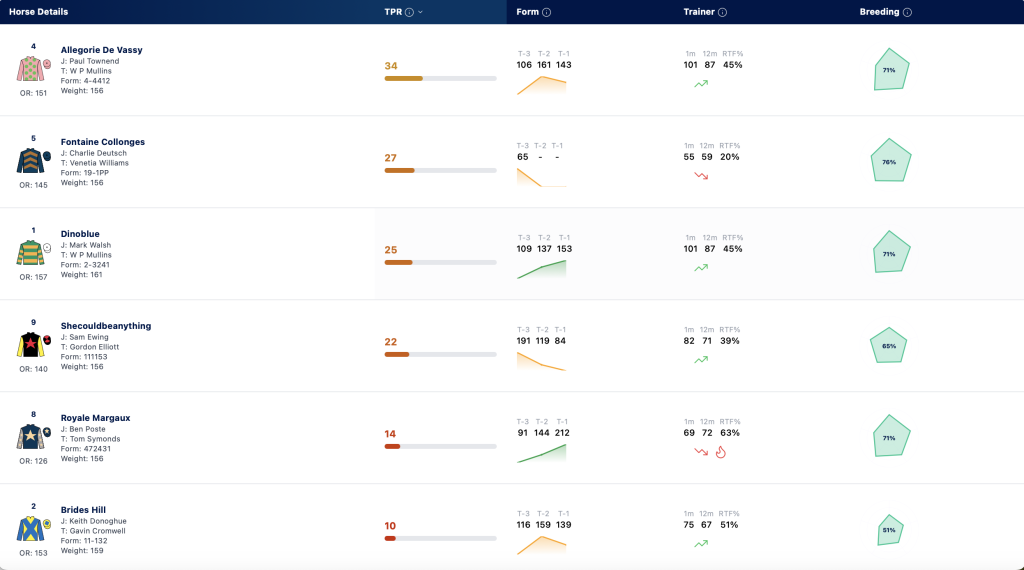Click Fontaine Collonges' red downward trend arrow
1024x570 pixels.
coord(701,176)
